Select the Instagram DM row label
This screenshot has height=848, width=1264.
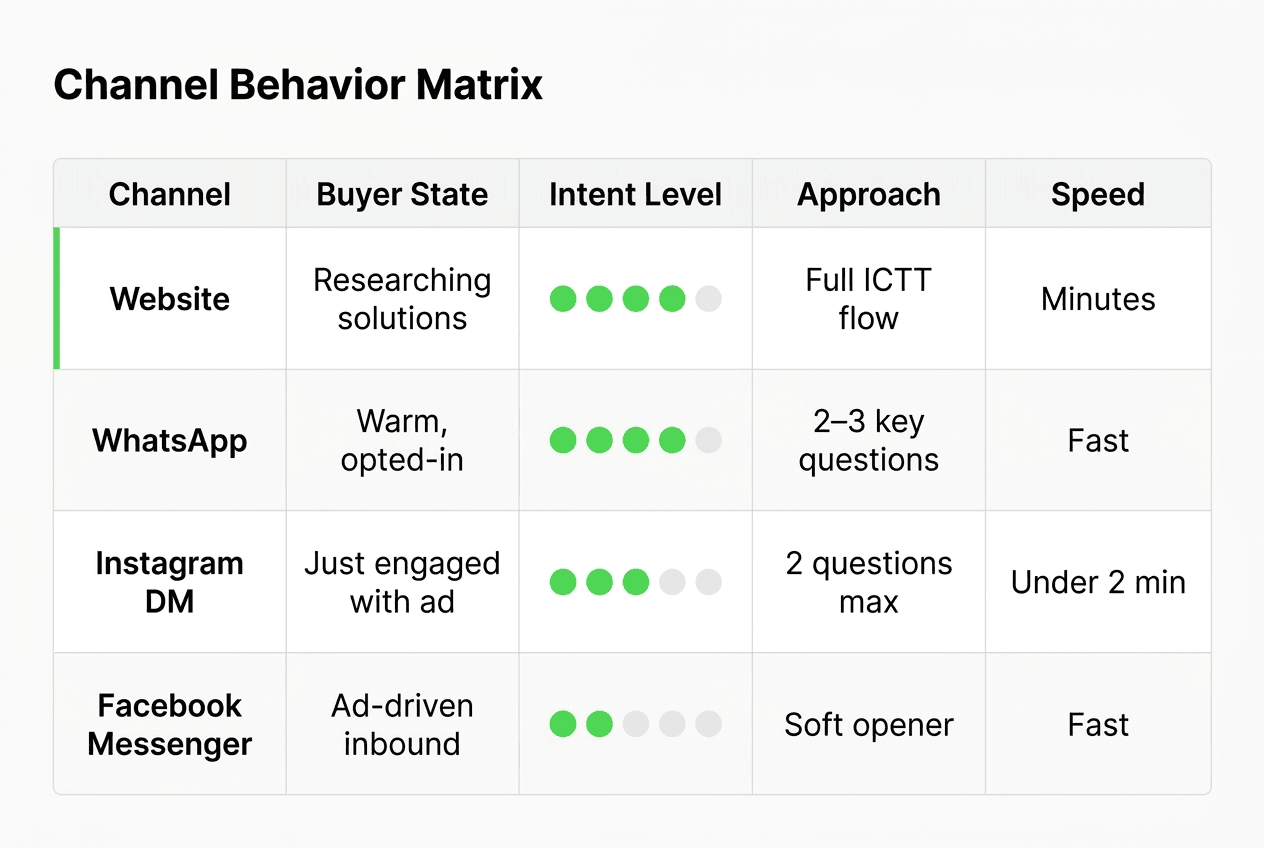pyautogui.click(x=170, y=582)
